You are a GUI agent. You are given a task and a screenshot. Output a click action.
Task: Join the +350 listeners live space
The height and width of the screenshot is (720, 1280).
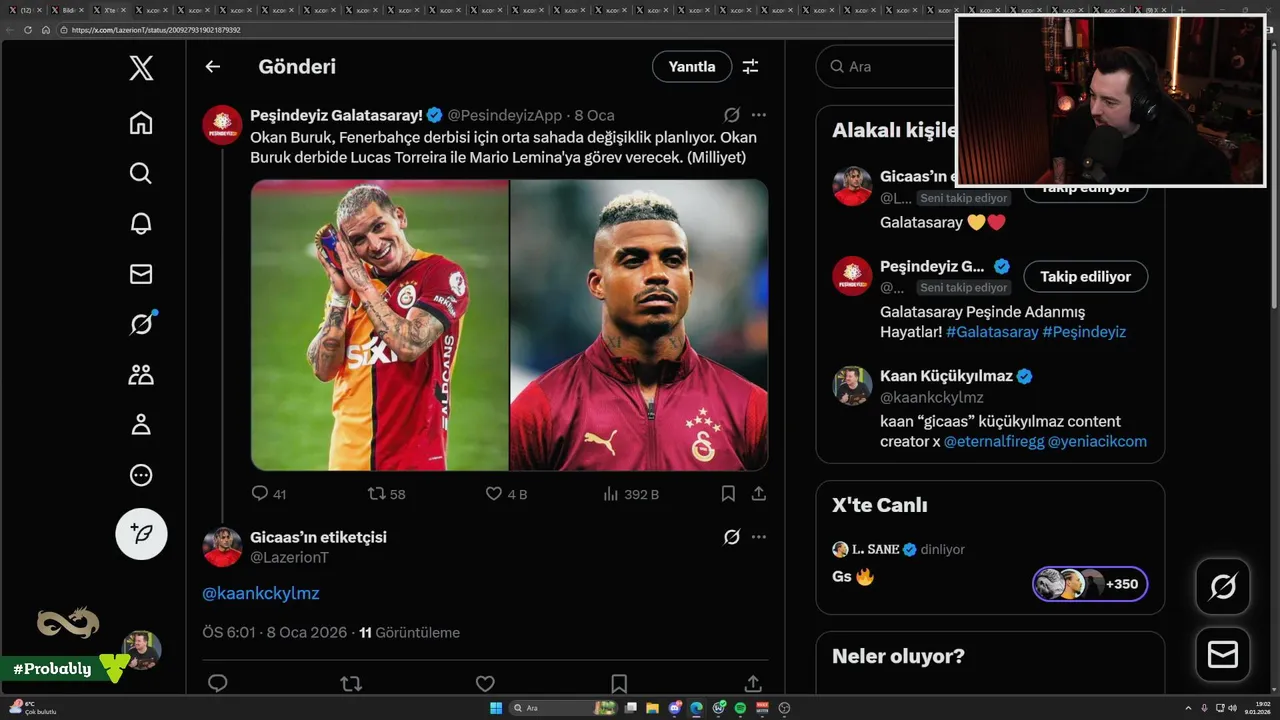(1090, 584)
